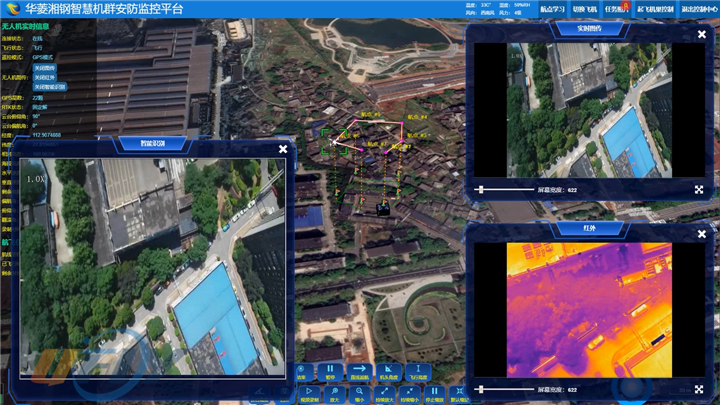Reset zoom with the 默认缩放 icon
The width and height of the screenshot is (720, 405).
pyautogui.click(x=459, y=394)
